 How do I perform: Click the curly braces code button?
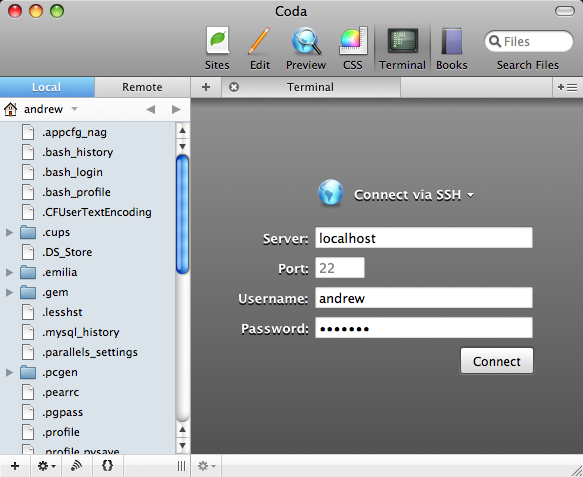107,466
